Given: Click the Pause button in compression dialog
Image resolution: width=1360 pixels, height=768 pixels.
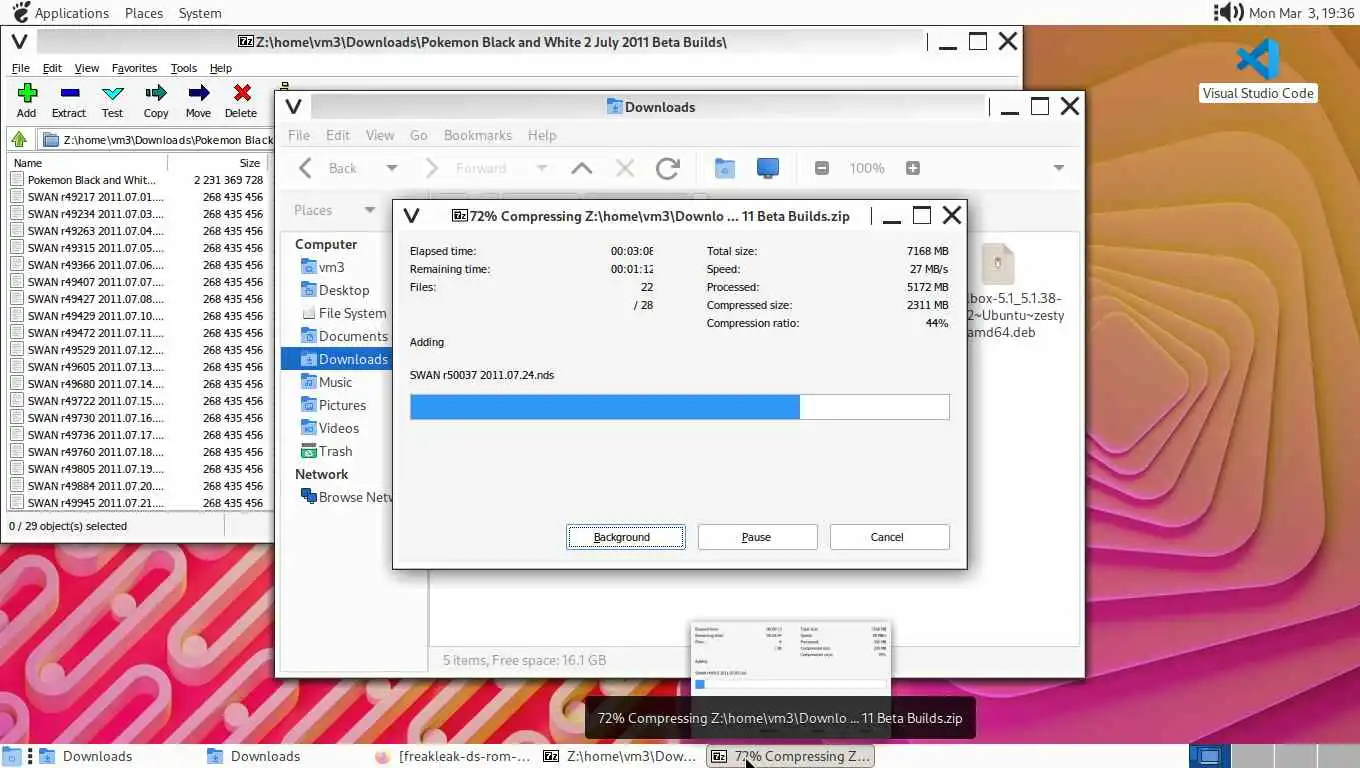Looking at the screenshot, I should tap(757, 537).
